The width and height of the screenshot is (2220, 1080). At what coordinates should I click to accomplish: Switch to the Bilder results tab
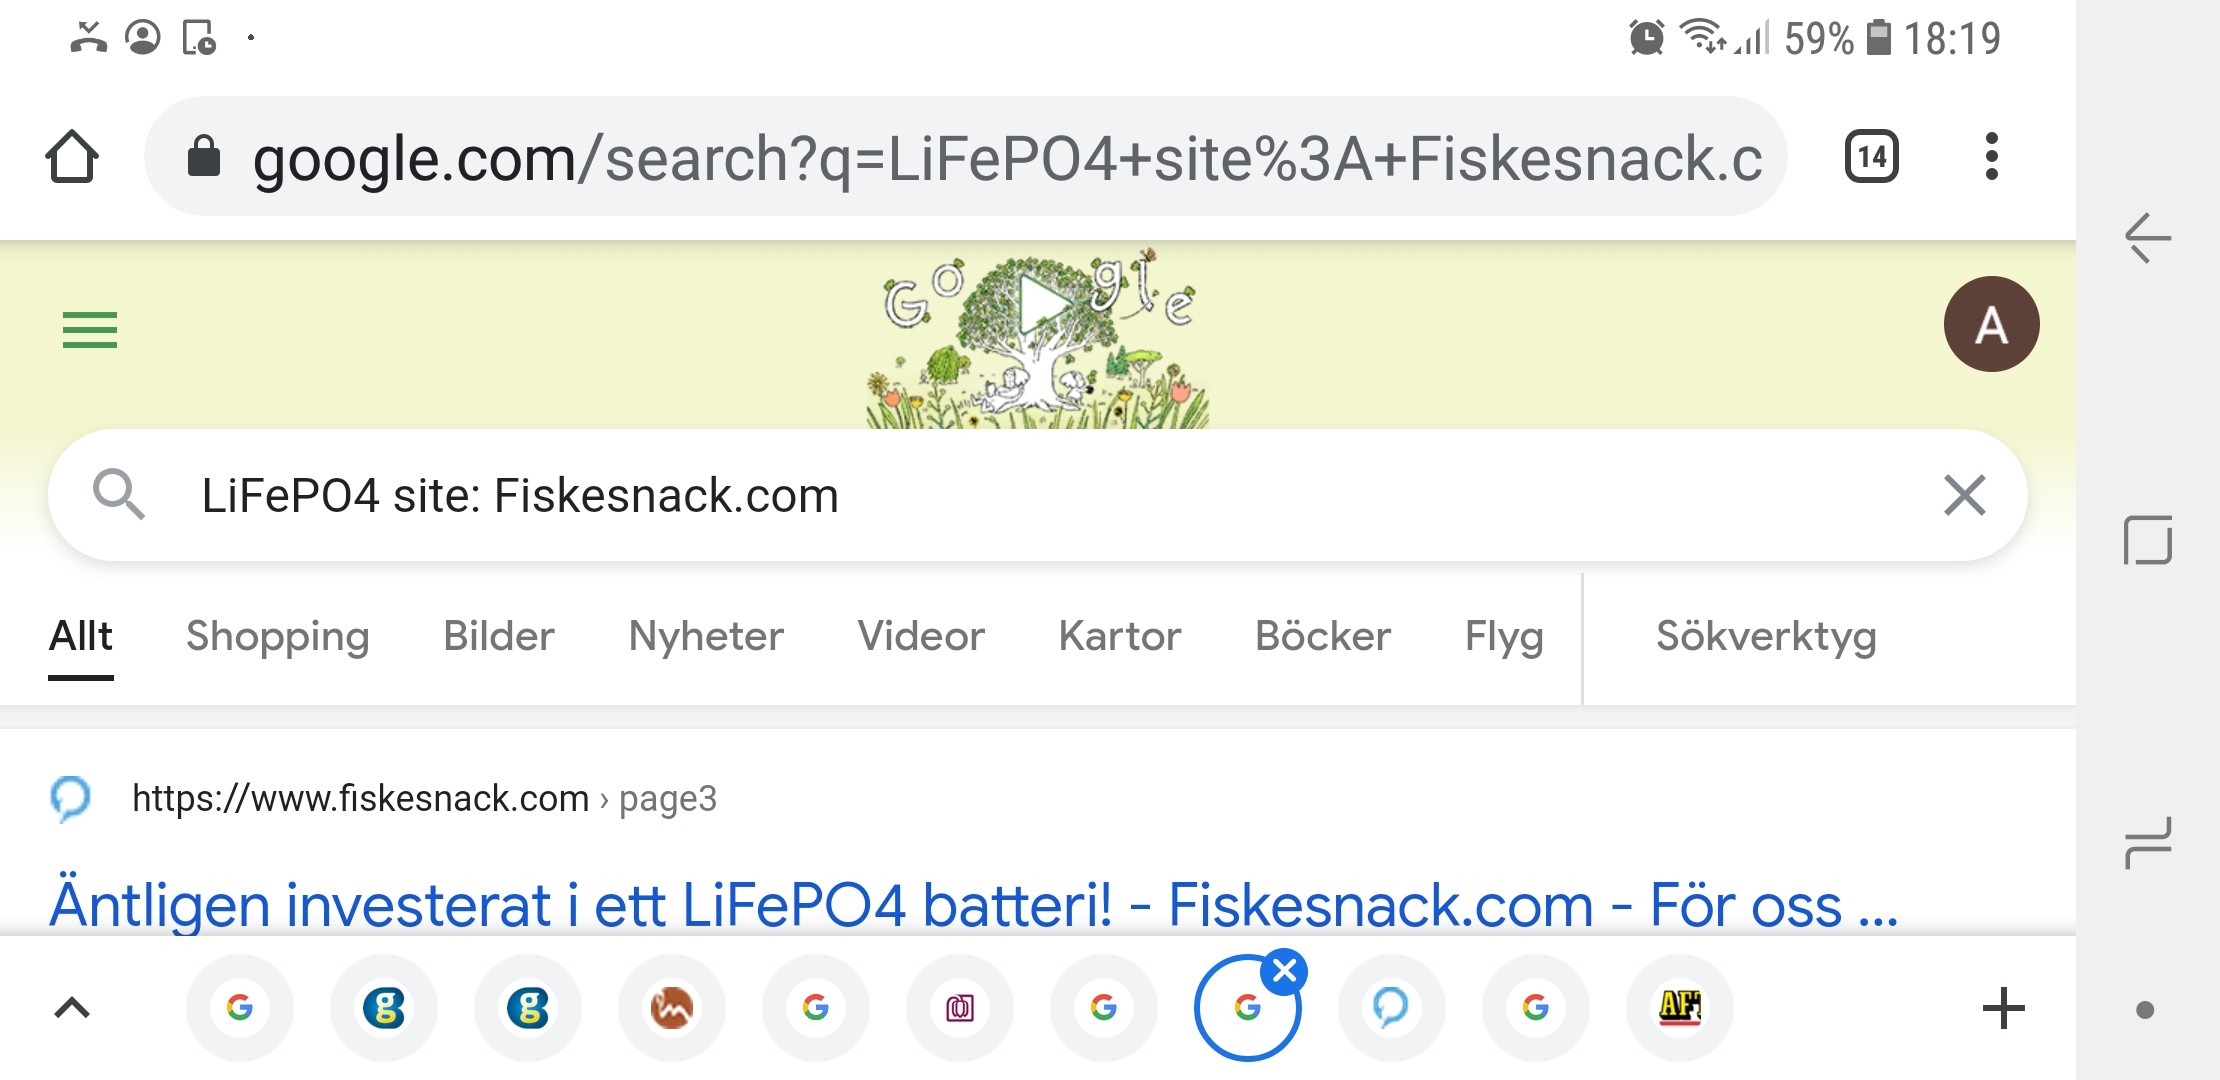(498, 637)
